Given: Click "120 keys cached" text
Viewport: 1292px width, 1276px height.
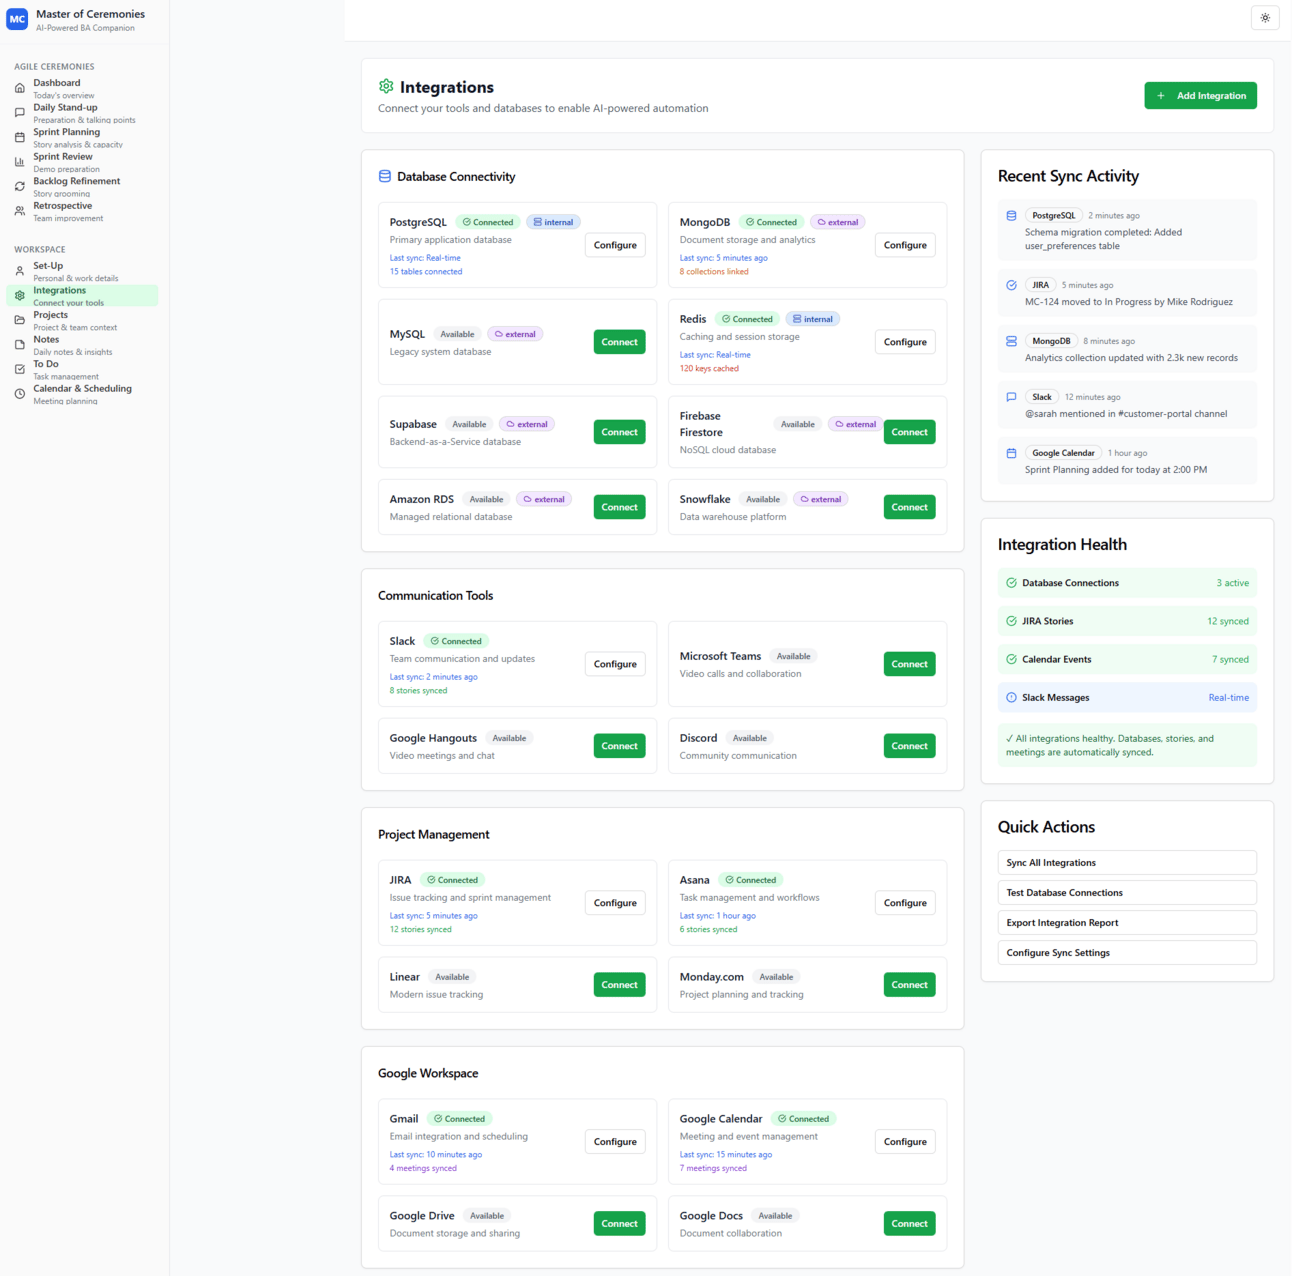Looking at the screenshot, I should [x=709, y=369].
